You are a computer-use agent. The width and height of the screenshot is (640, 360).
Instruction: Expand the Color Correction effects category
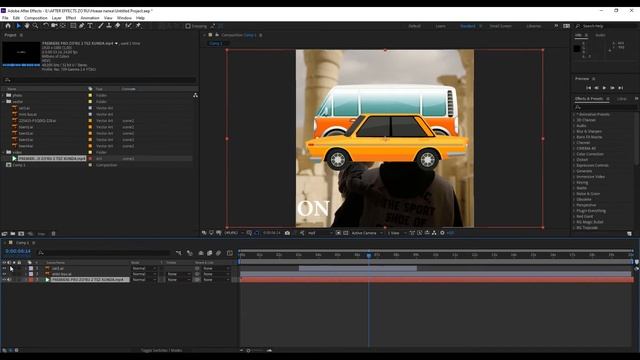point(574,154)
